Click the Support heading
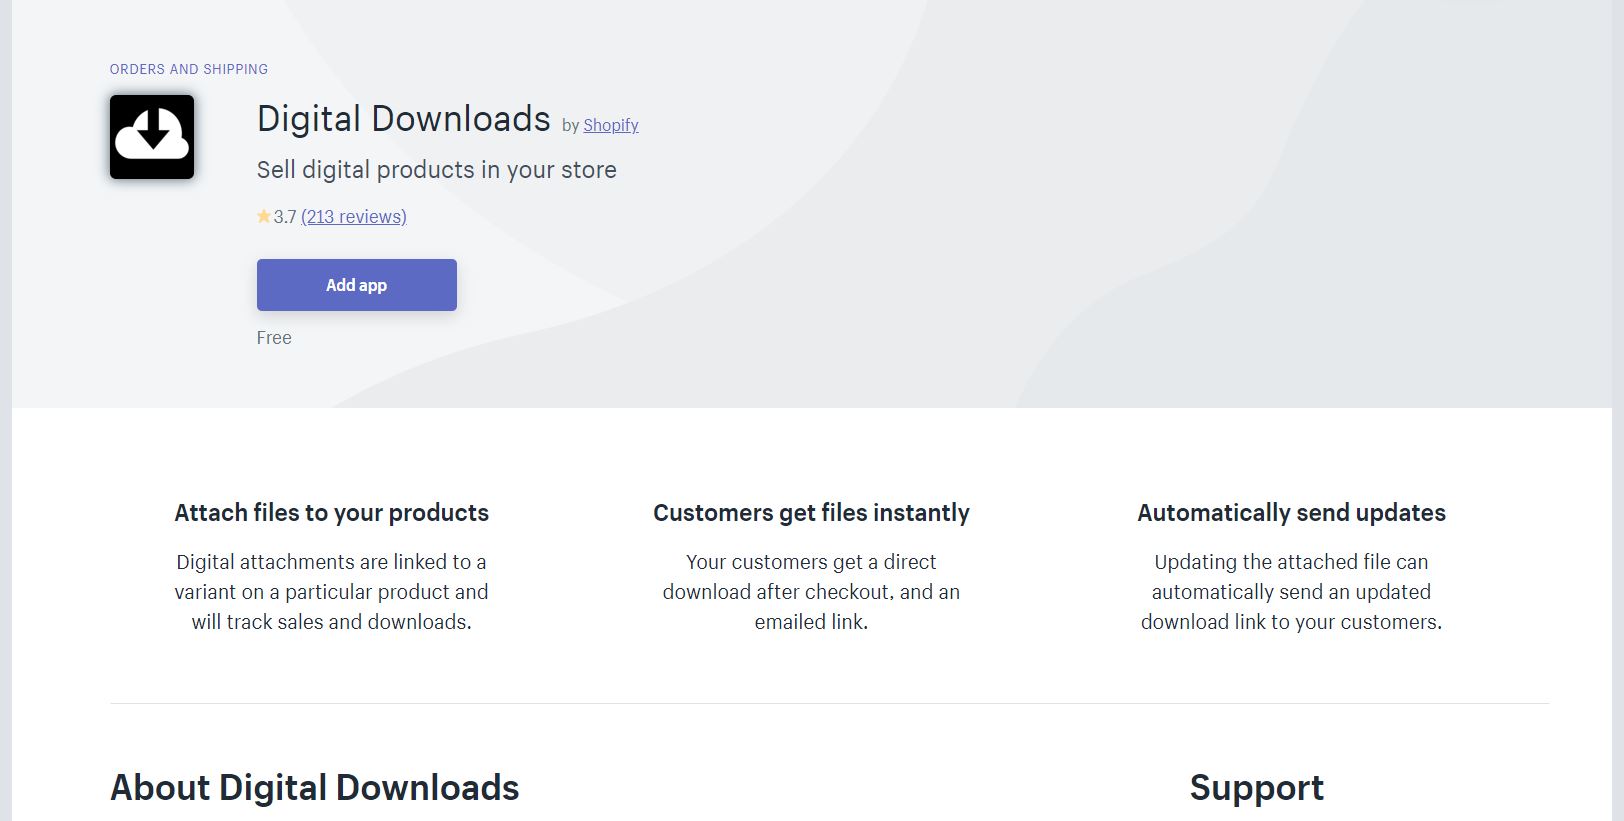The height and width of the screenshot is (821, 1624). click(x=1257, y=788)
